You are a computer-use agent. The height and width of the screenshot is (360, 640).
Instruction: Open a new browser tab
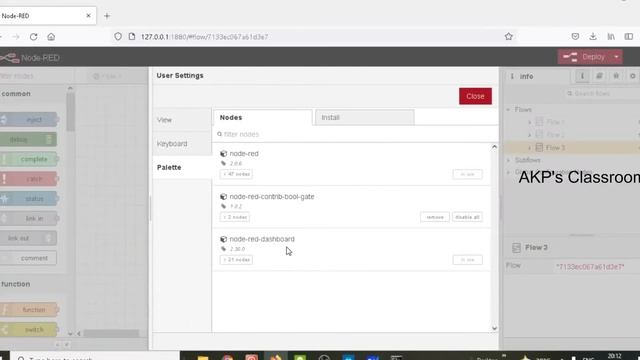pyautogui.click(x=107, y=16)
